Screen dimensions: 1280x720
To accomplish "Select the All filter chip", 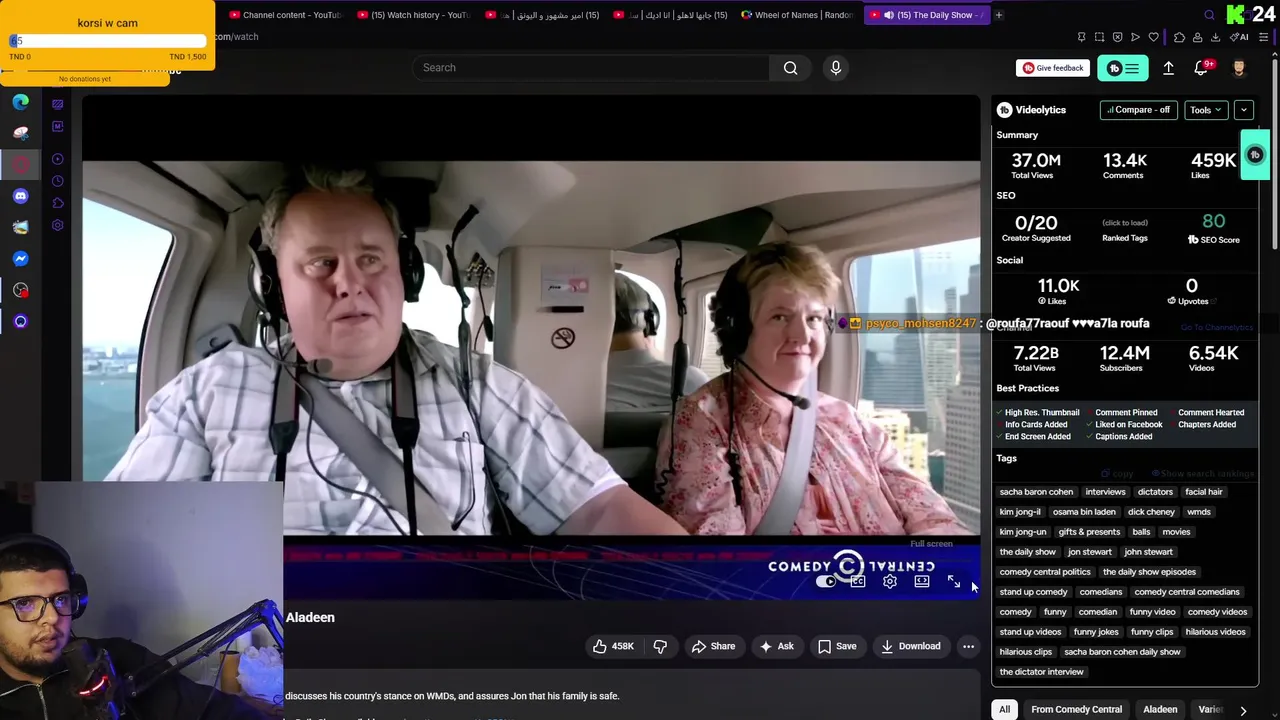I will click(x=1004, y=710).
